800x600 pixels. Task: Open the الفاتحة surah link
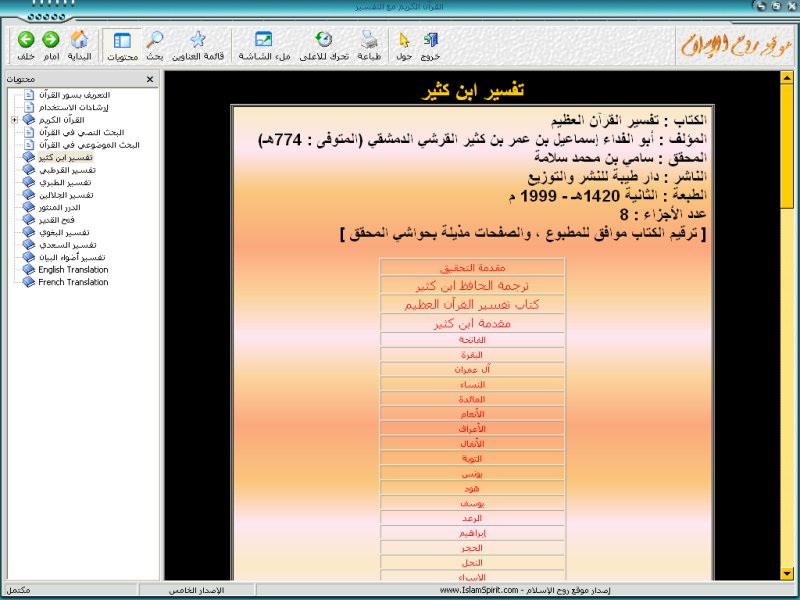472,340
